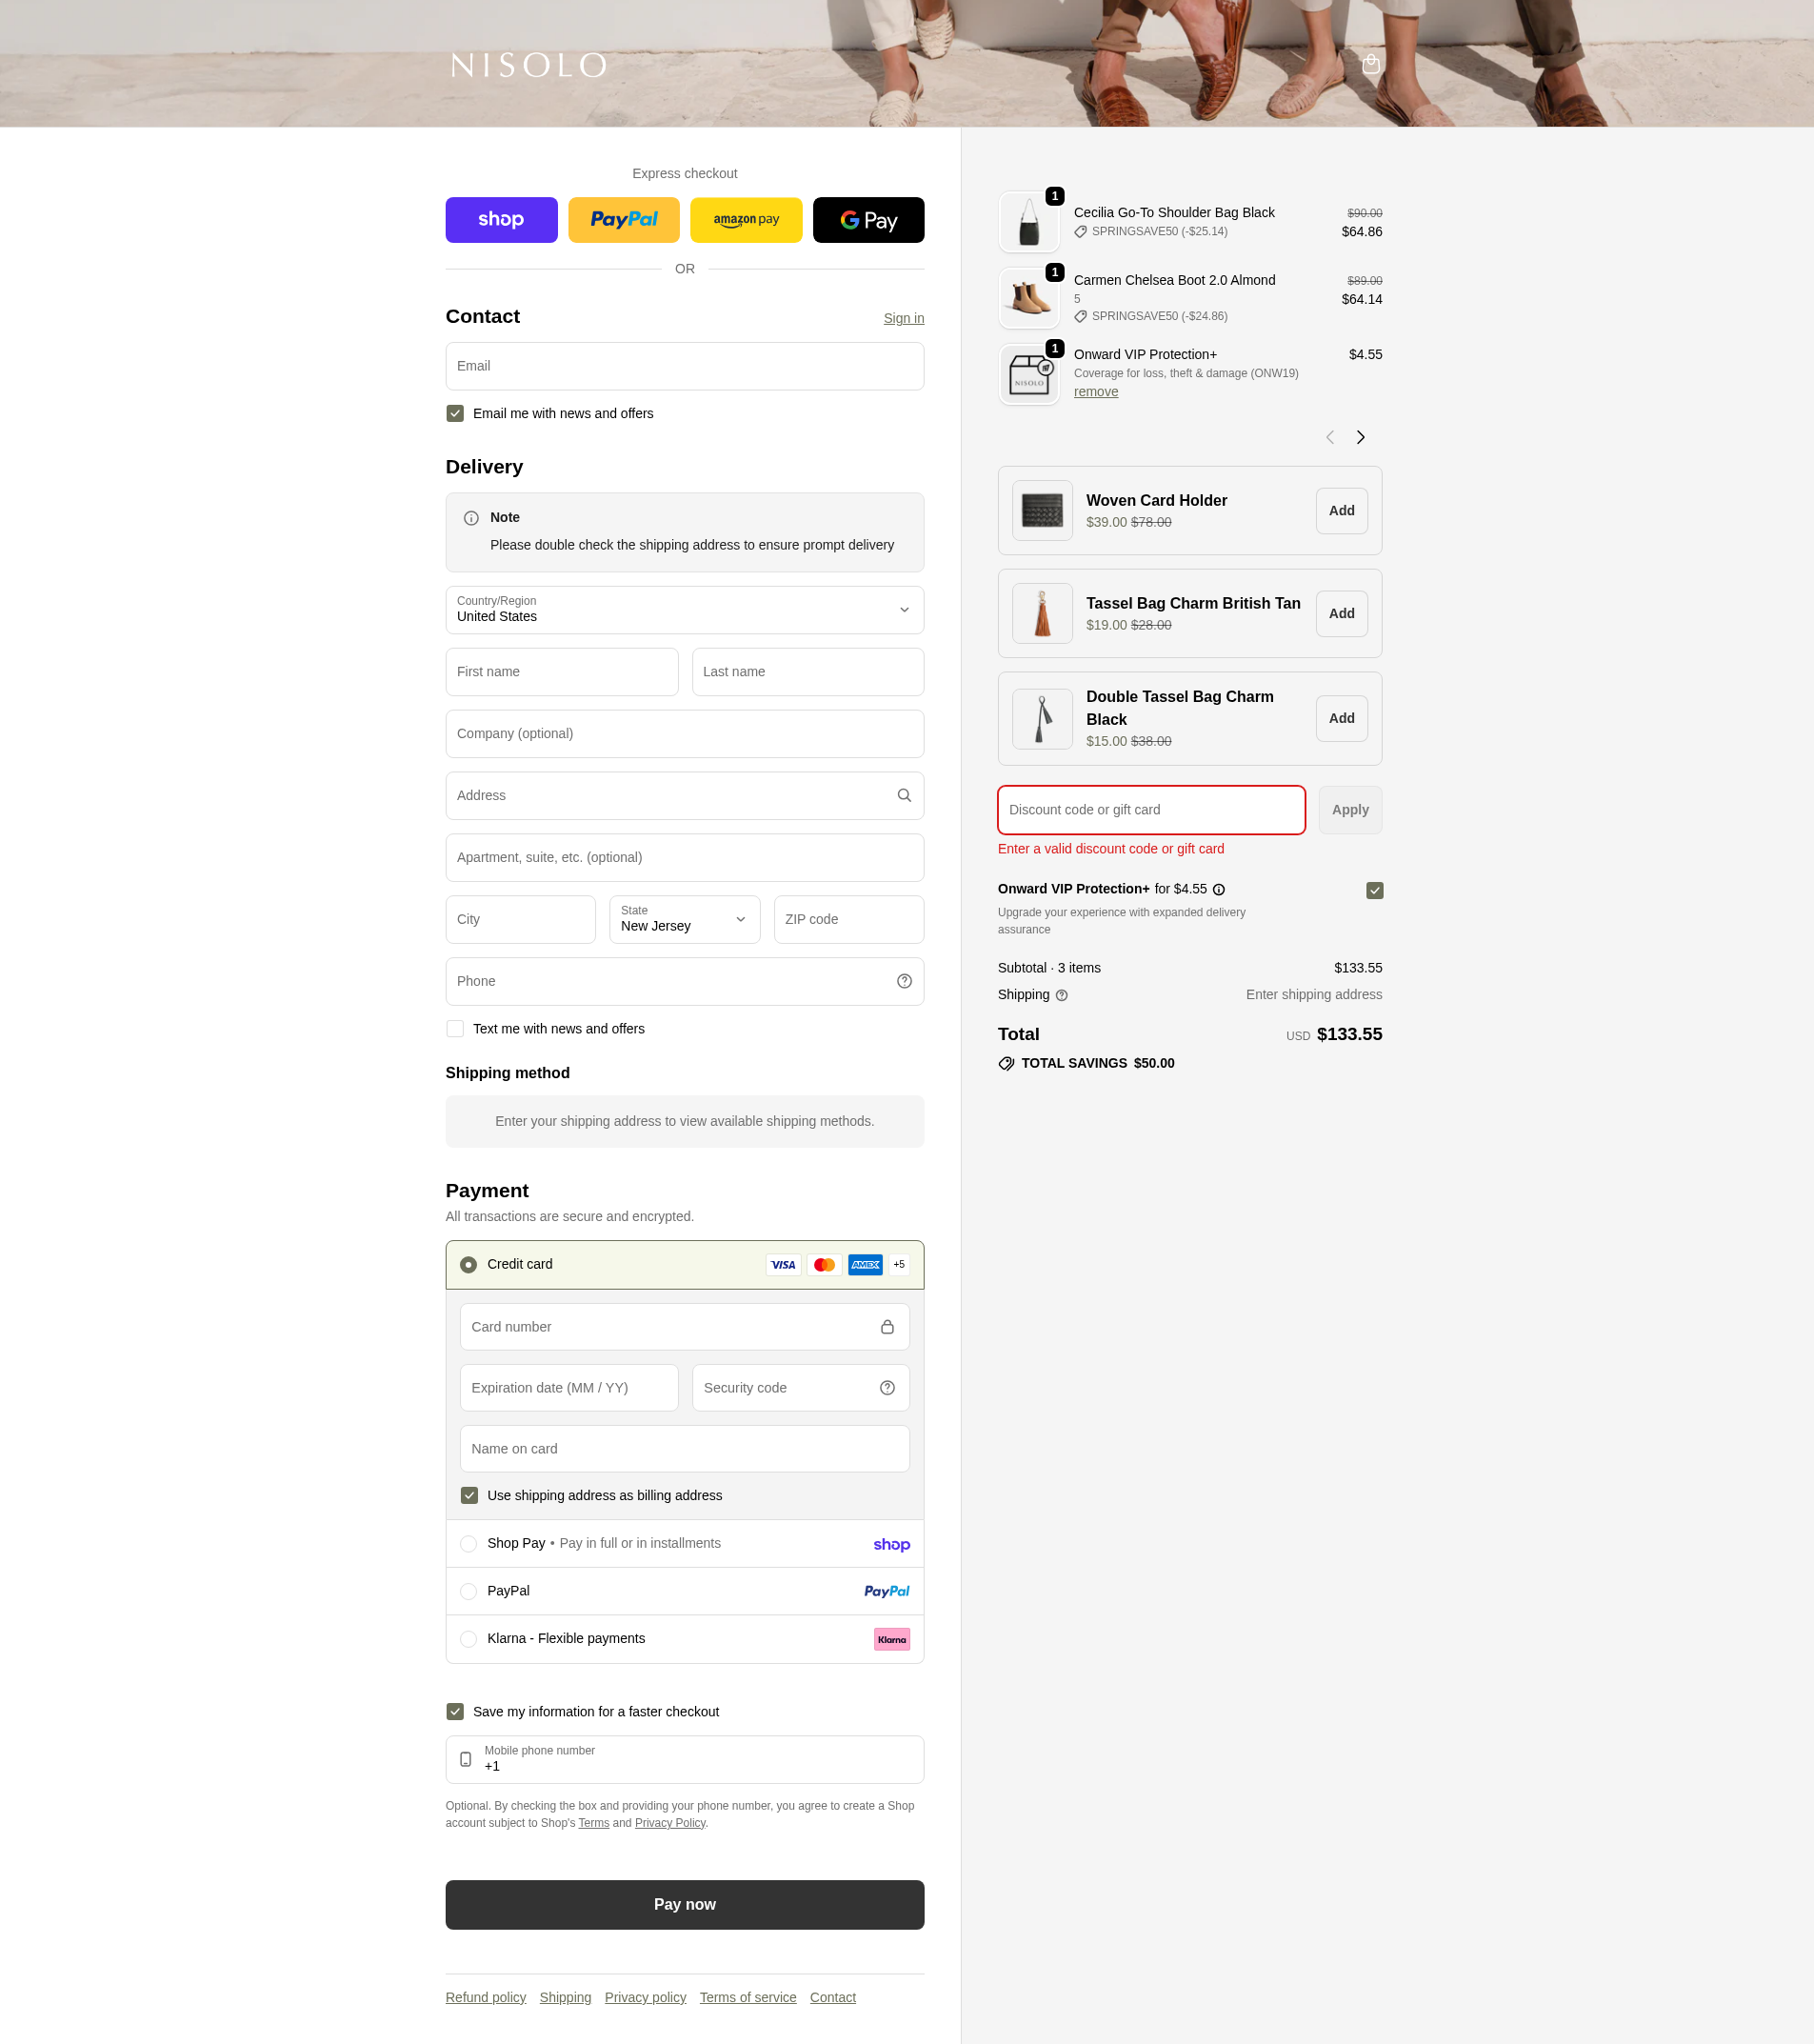This screenshot has height=2044, width=1814.
Task: Open the shopping bag cart icon
Action: tap(1370, 64)
